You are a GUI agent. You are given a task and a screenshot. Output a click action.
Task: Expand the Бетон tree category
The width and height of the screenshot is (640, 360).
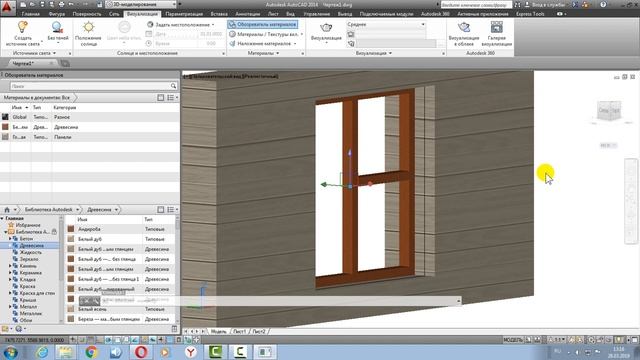(10, 239)
